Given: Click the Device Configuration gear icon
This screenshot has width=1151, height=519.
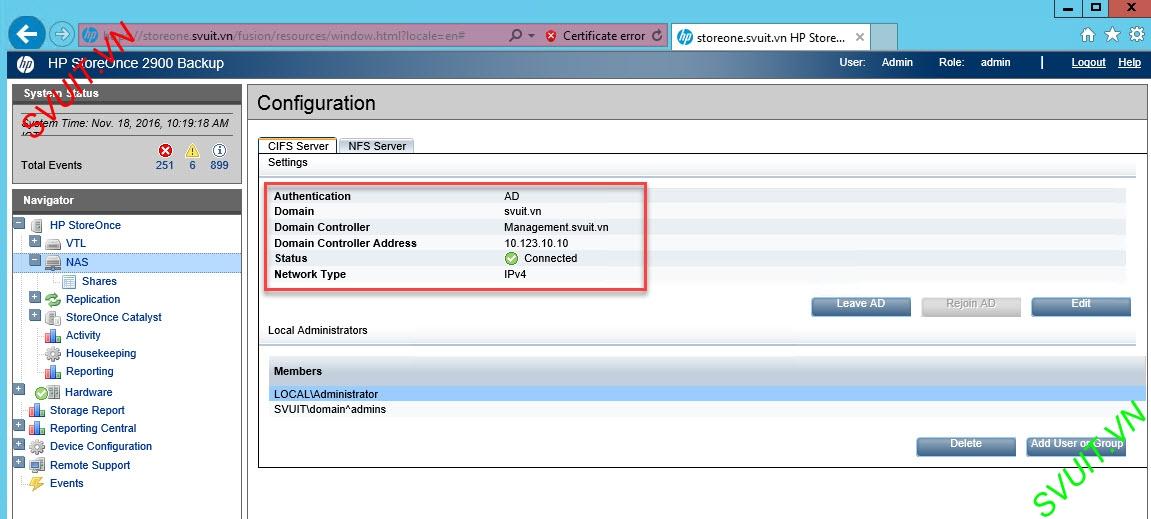Looking at the screenshot, I should click(37, 446).
